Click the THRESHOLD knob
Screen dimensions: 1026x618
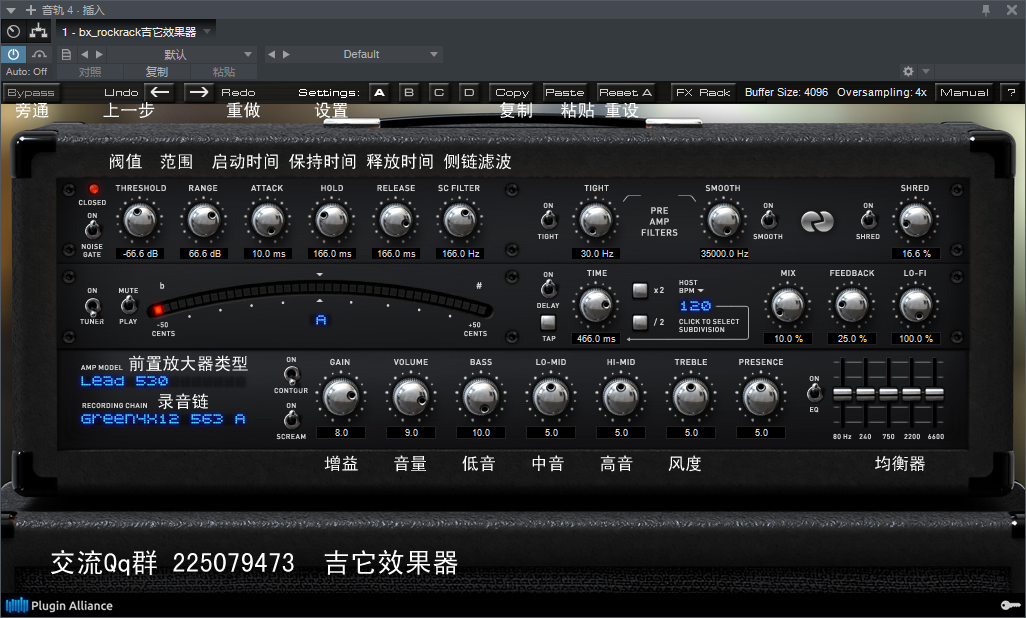[x=140, y=221]
